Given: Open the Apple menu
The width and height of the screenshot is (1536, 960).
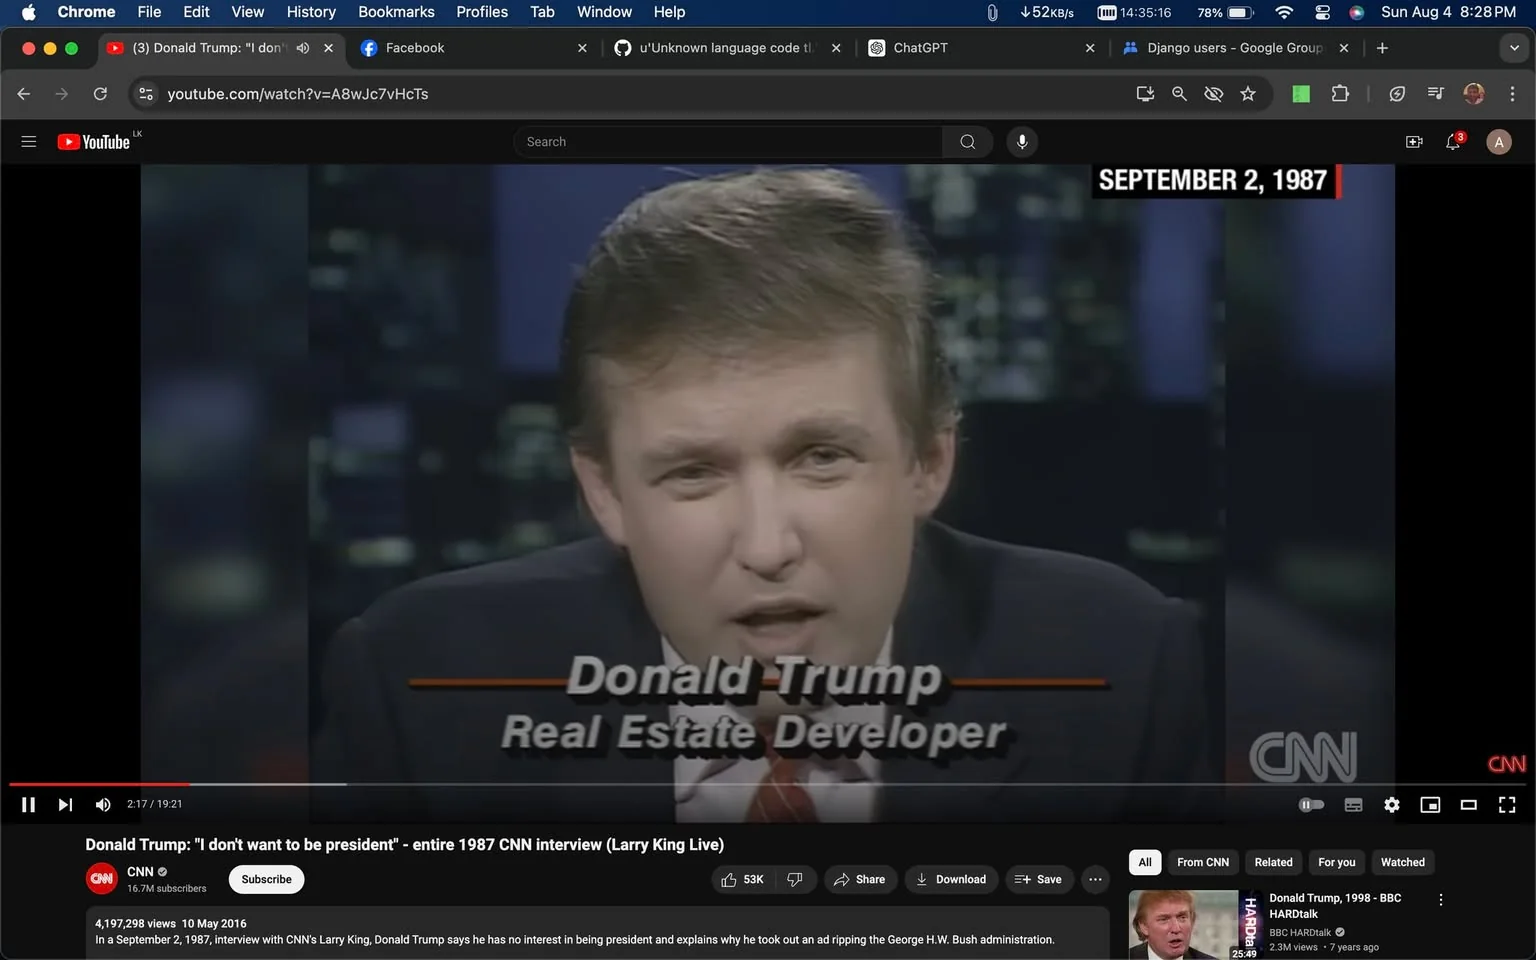Looking at the screenshot, I should [28, 12].
